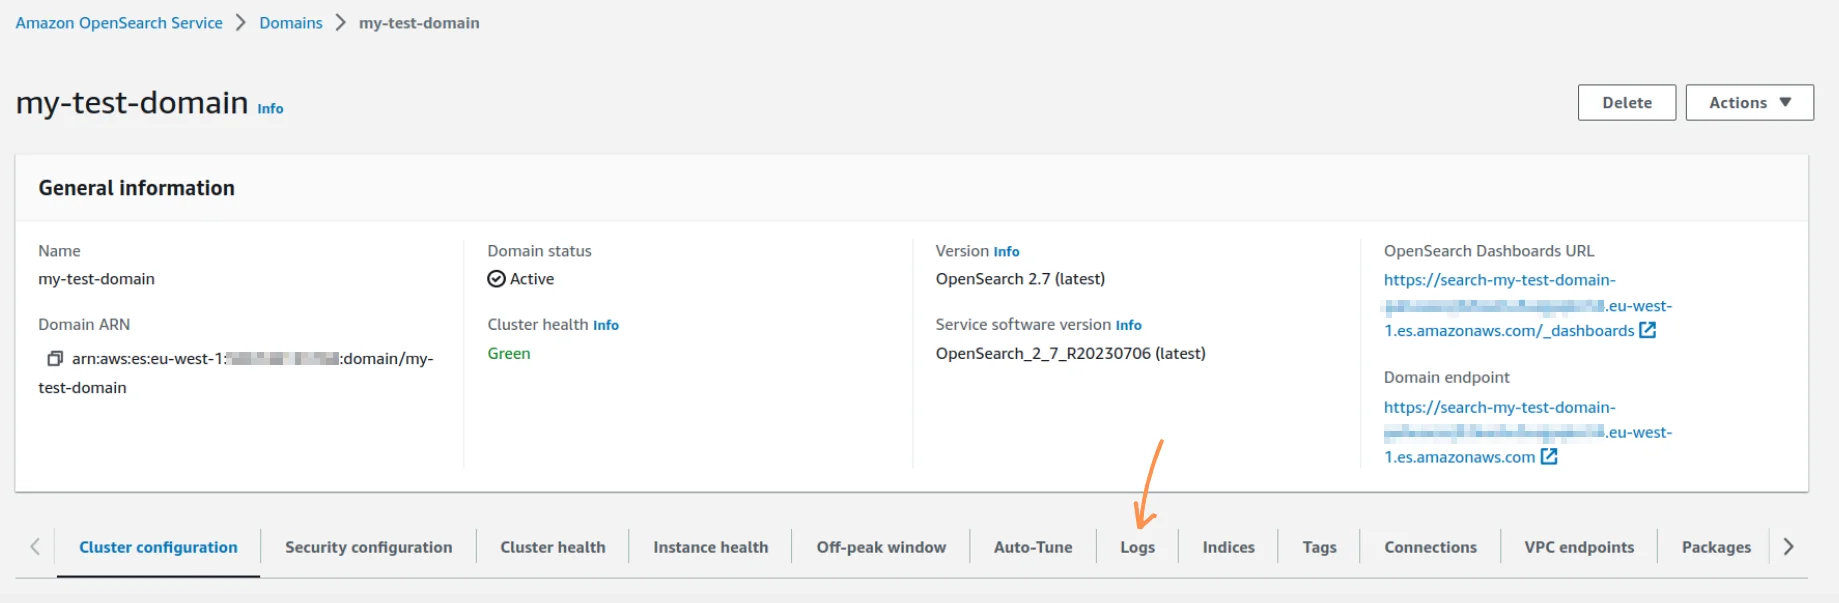This screenshot has width=1839, height=603.
Task: Open Info link next to Version
Action: 1006,252
